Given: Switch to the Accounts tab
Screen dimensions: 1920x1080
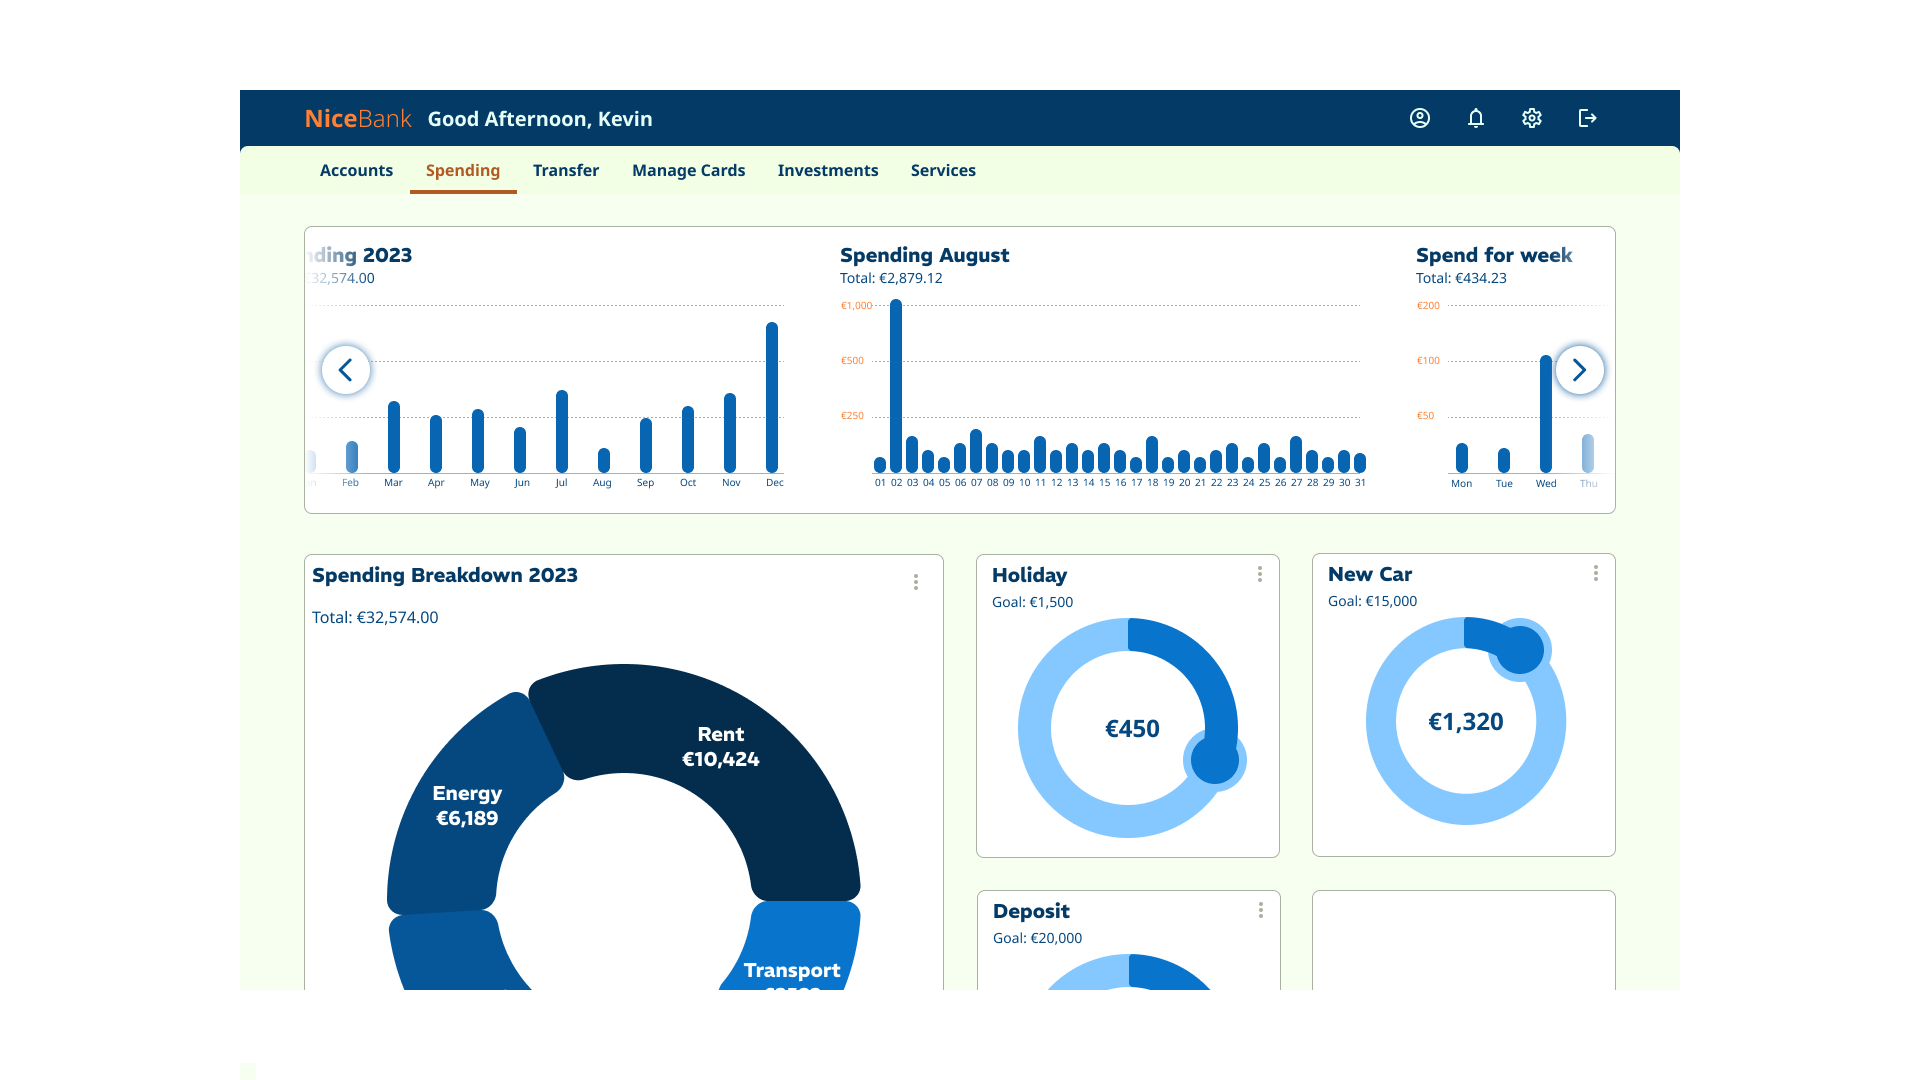Looking at the screenshot, I should click(x=356, y=170).
